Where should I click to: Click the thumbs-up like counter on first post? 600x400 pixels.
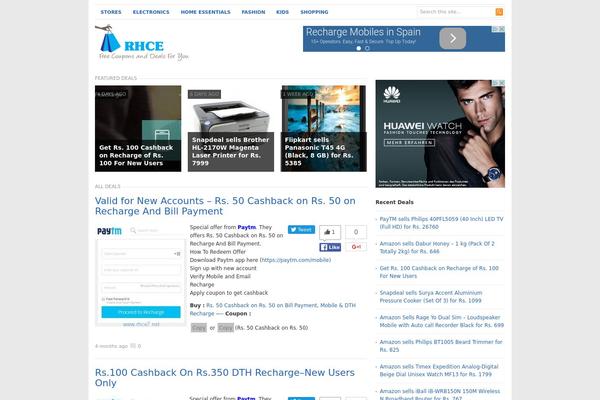point(330,232)
